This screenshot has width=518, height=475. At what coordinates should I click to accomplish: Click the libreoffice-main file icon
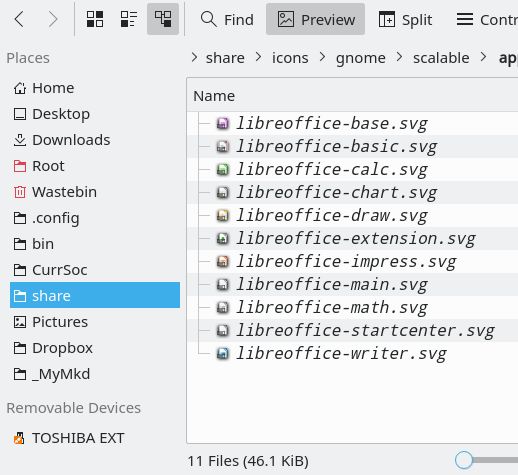pos(223,285)
